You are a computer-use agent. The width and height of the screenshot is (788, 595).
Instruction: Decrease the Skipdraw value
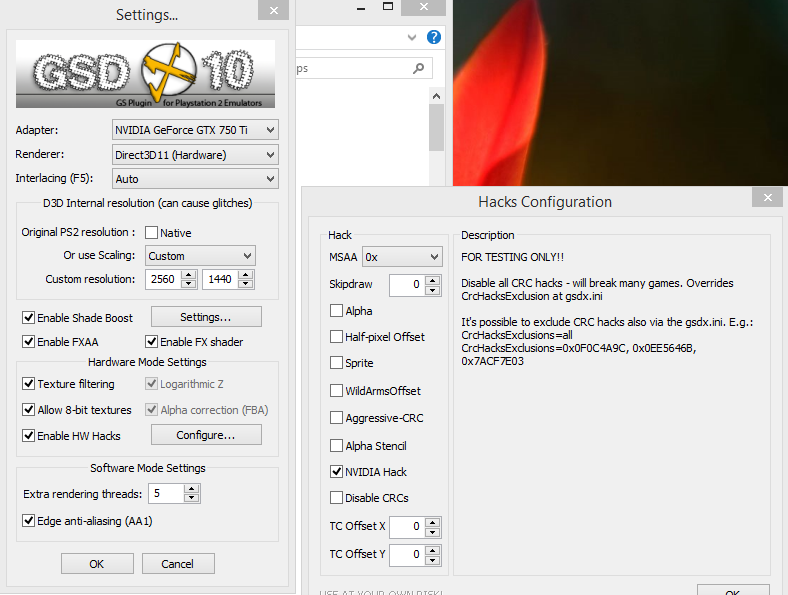pyautogui.click(x=433, y=289)
